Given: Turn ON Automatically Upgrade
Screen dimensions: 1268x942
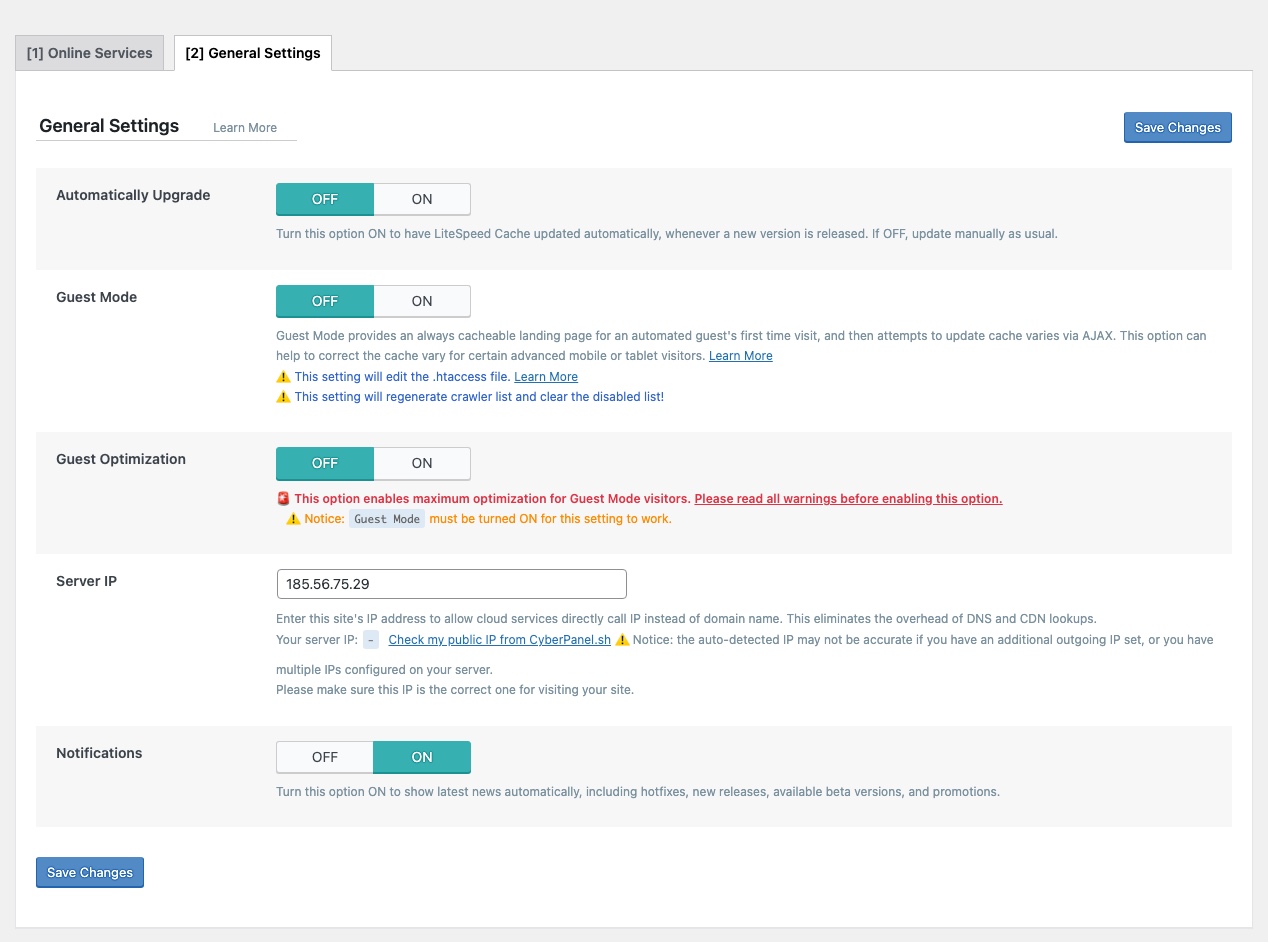Looking at the screenshot, I should (422, 199).
